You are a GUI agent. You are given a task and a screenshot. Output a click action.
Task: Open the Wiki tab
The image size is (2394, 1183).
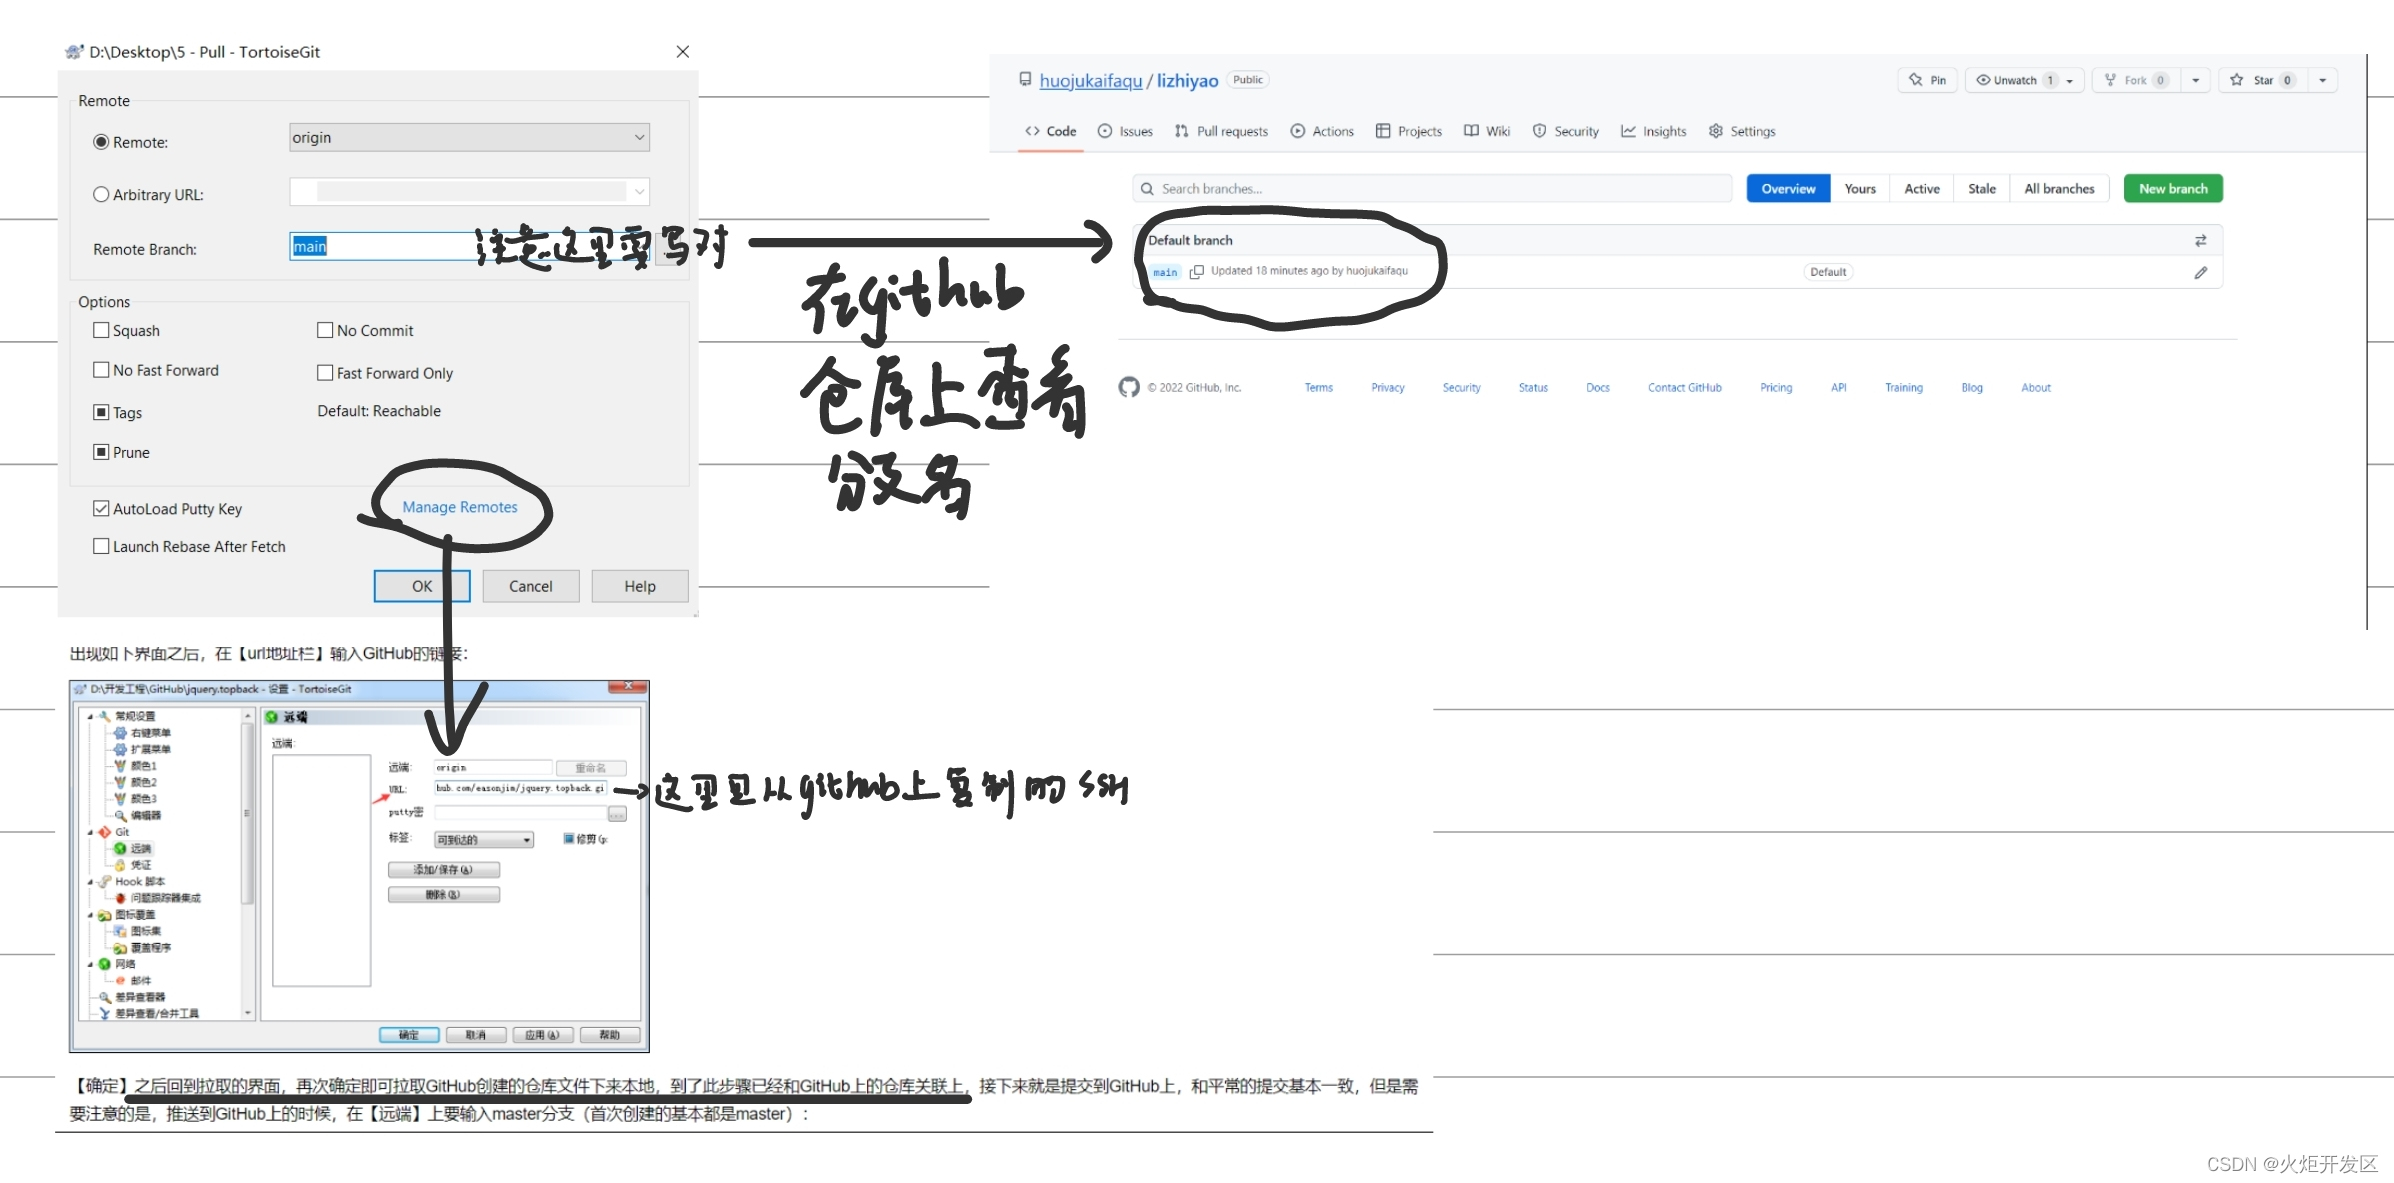1487,131
